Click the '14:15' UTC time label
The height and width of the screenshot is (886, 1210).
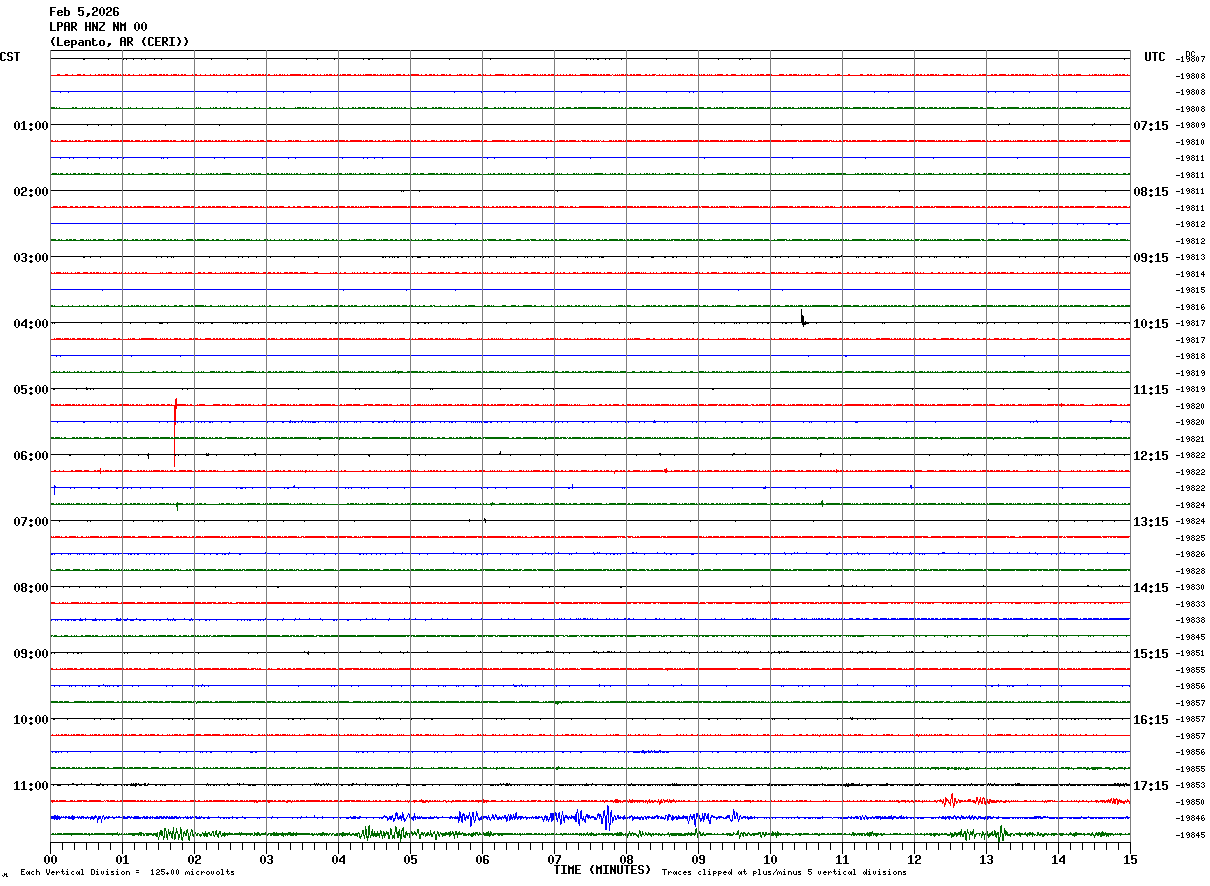coord(1151,588)
